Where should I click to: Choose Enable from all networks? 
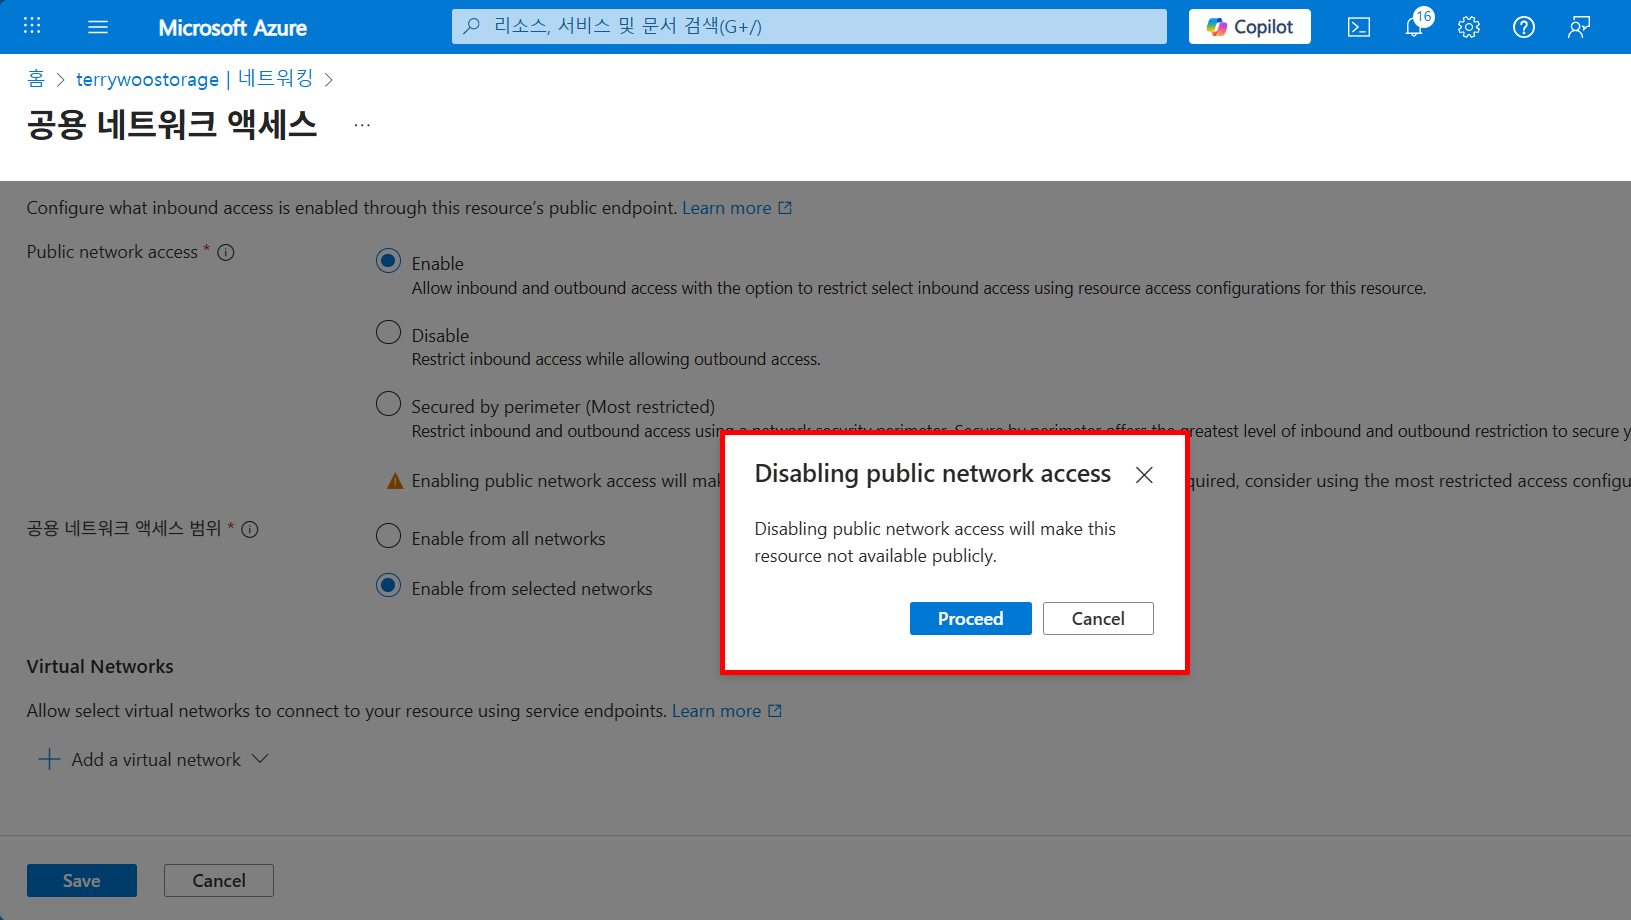388,536
